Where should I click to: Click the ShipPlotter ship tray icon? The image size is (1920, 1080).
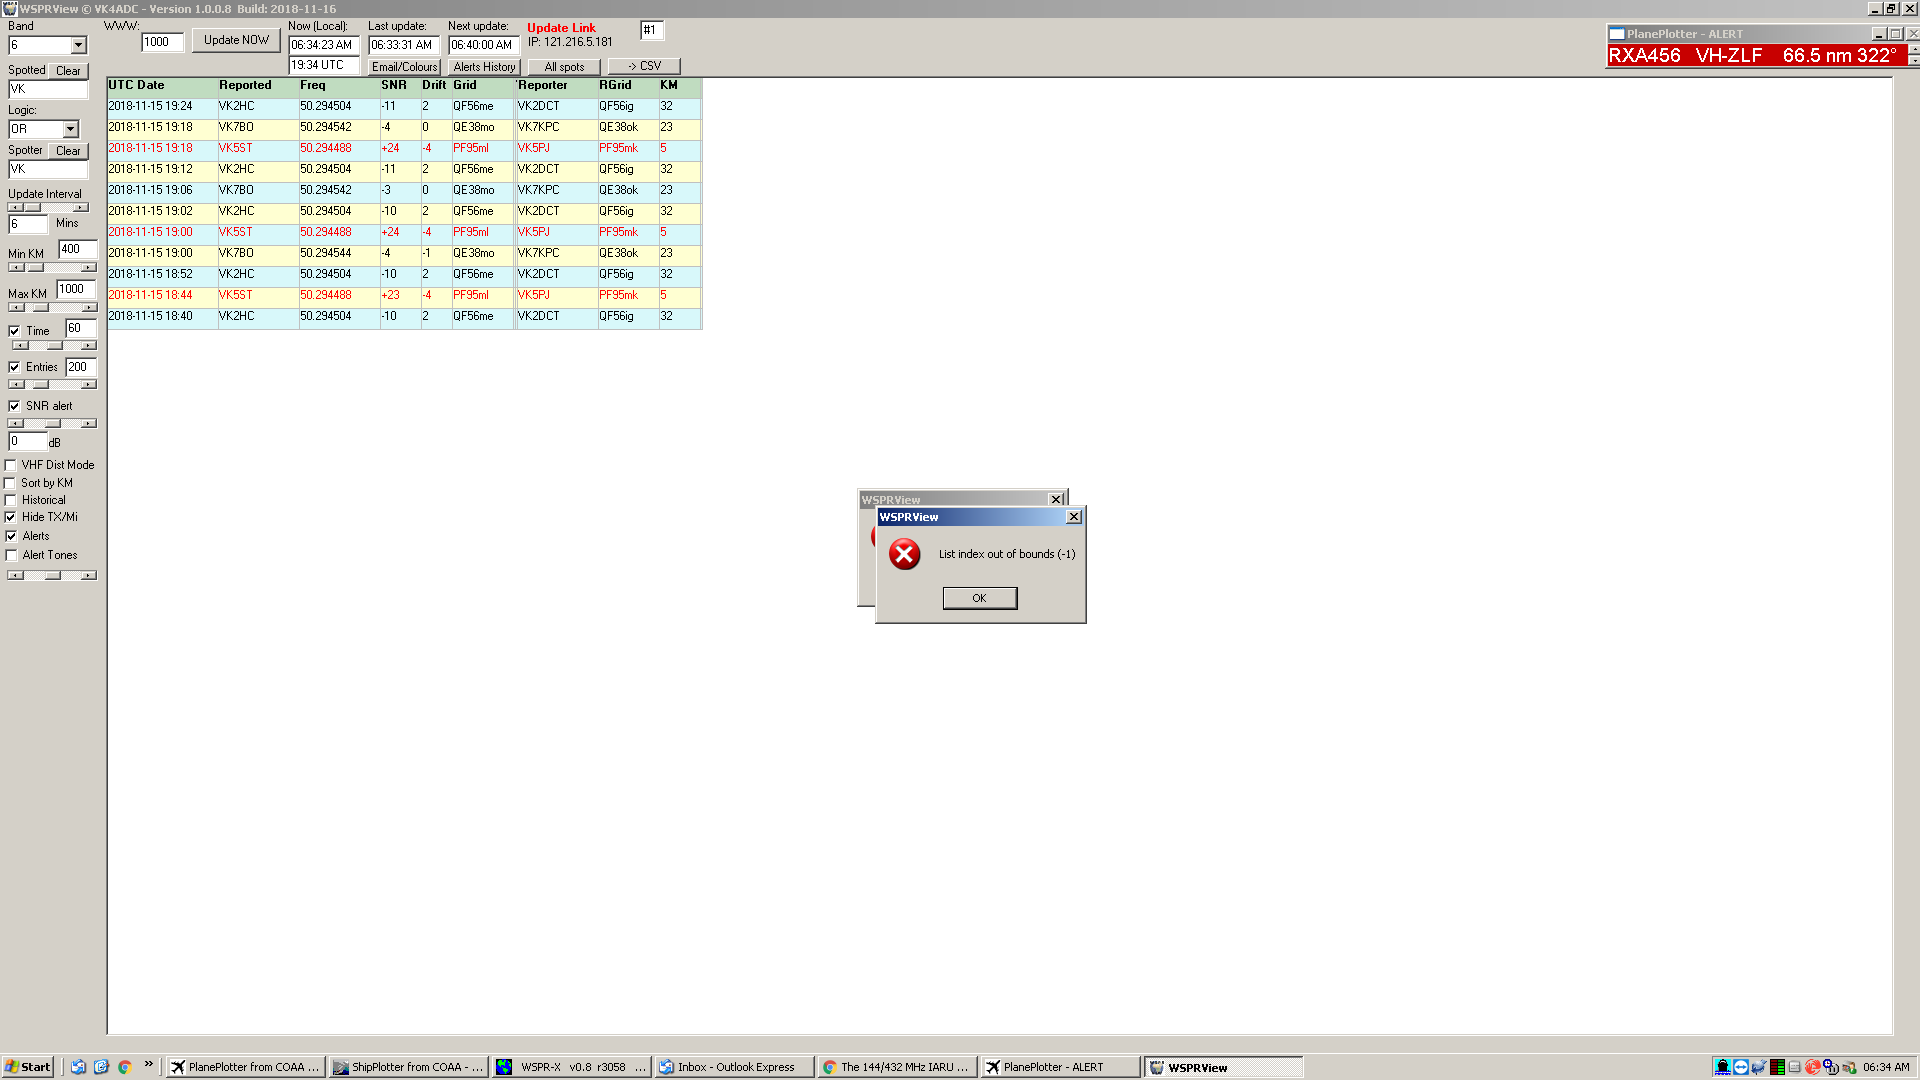(1723, 1067)
